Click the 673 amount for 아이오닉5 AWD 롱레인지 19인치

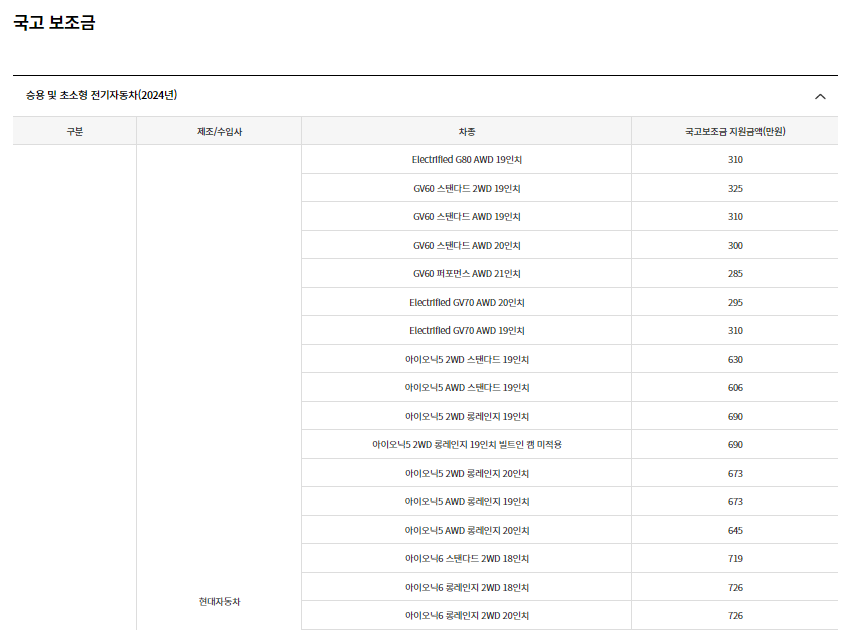click(x=735, y=502)
